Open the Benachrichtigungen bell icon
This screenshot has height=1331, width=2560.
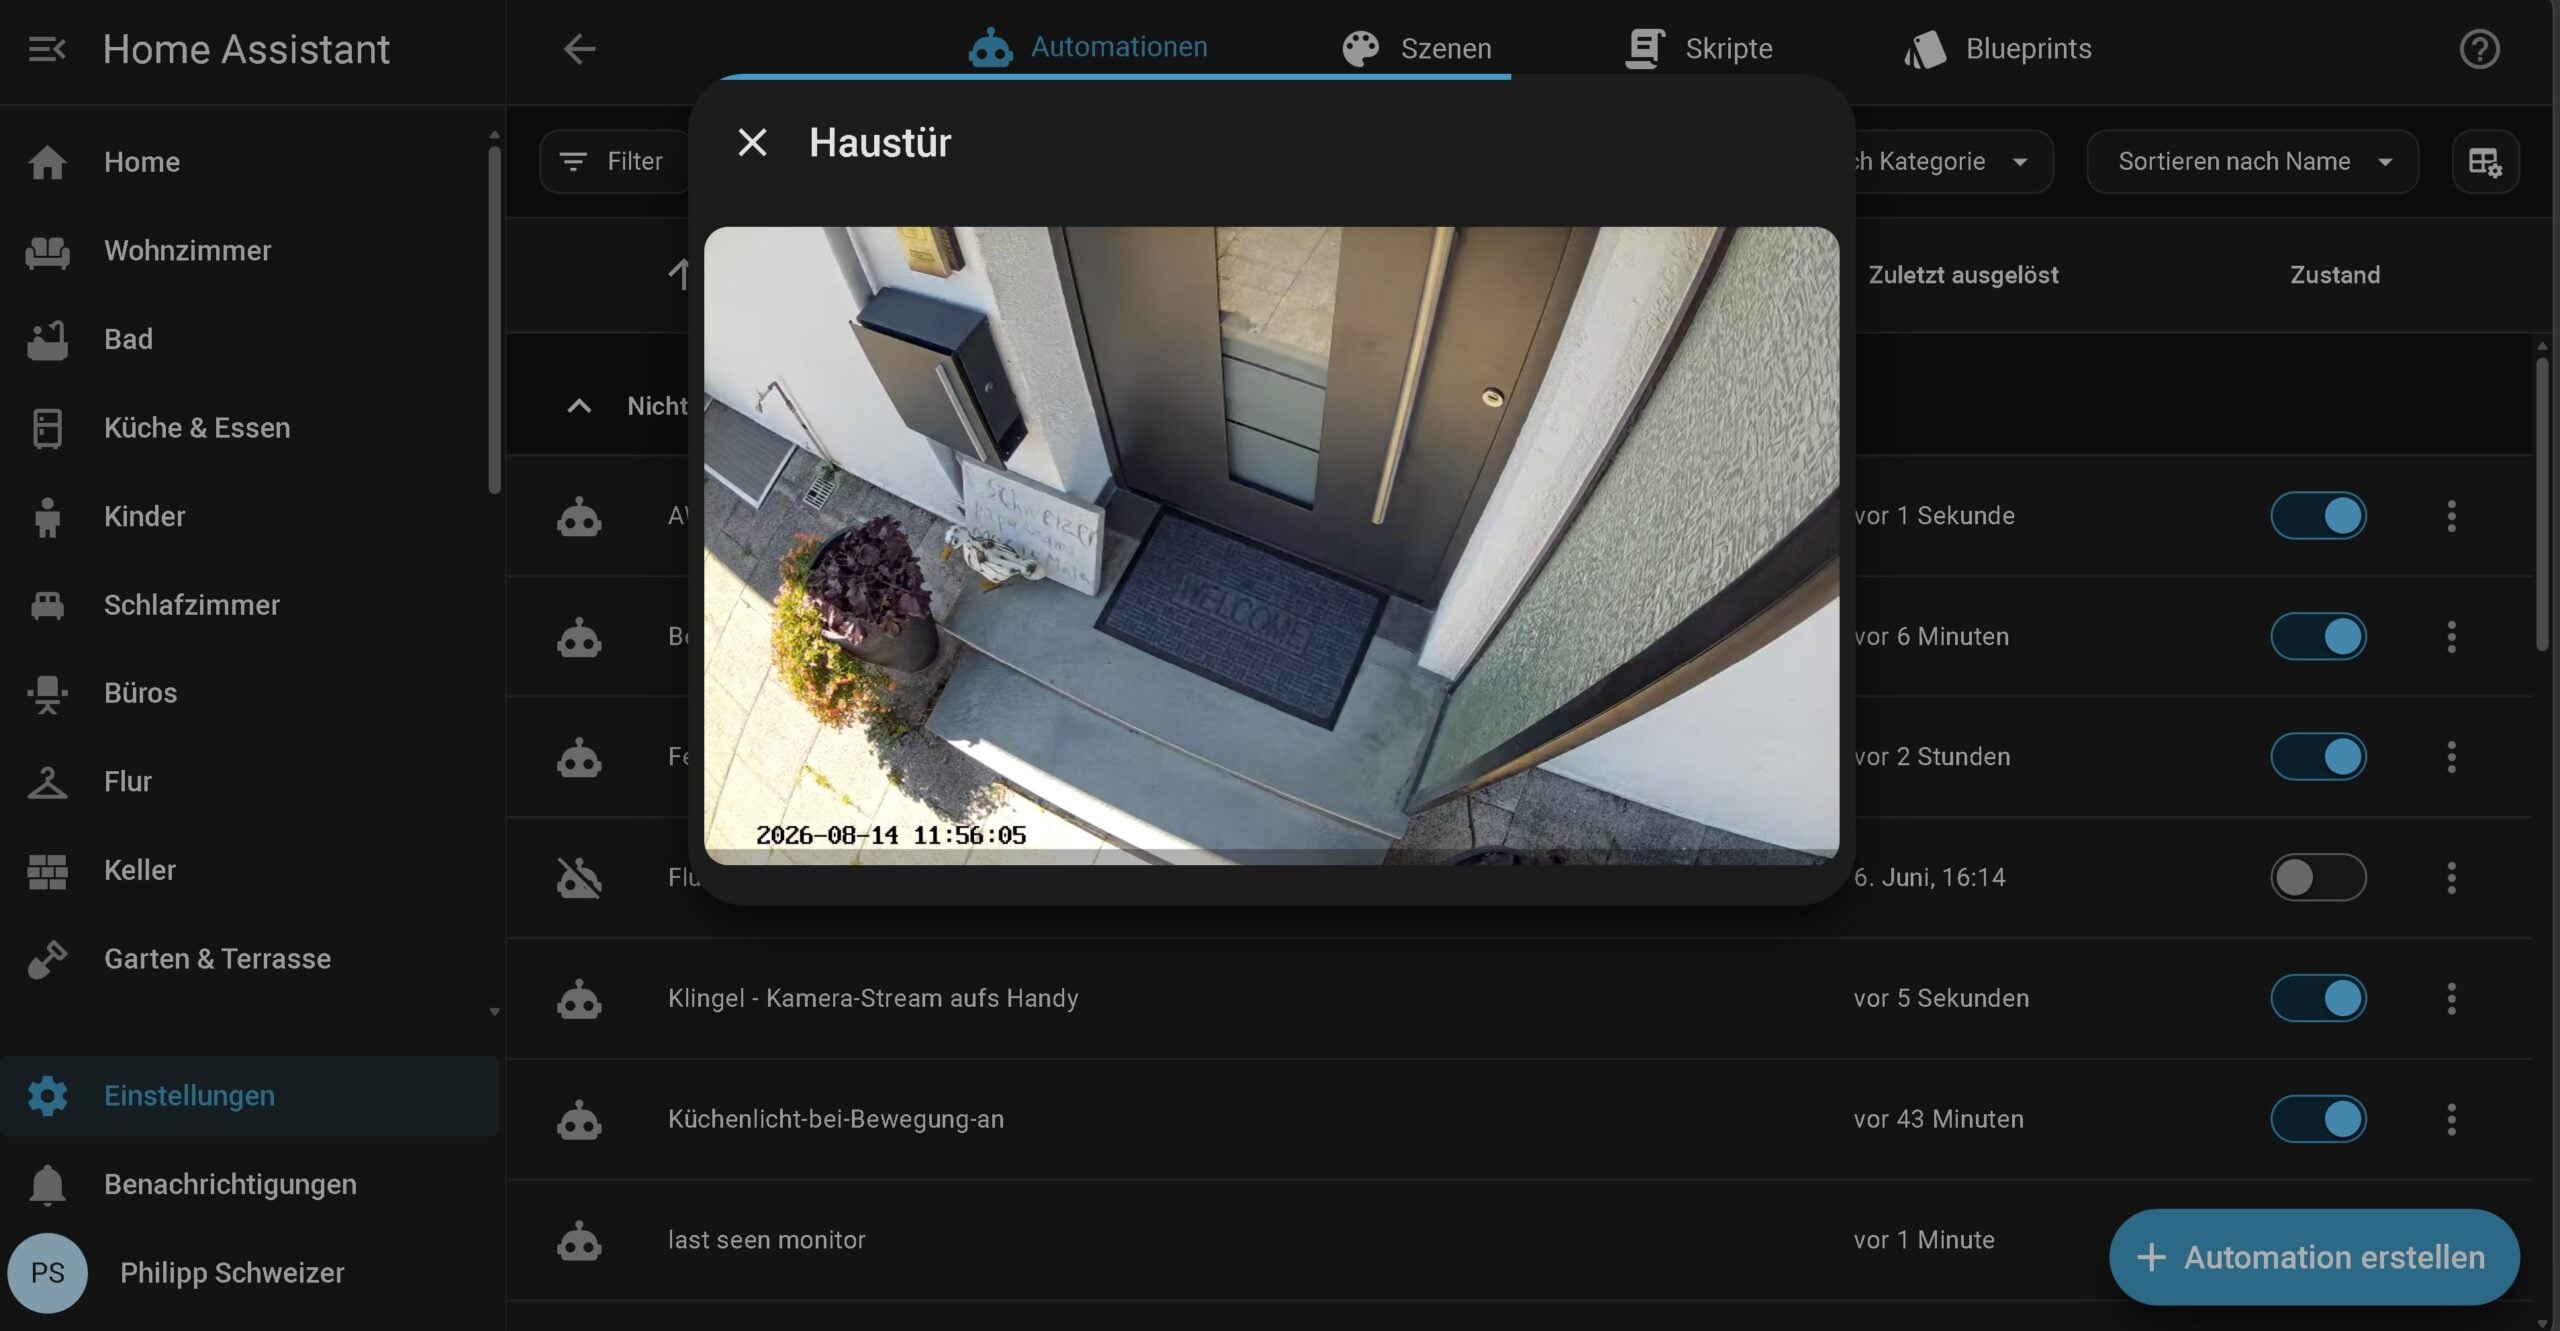click(47, 1185)
